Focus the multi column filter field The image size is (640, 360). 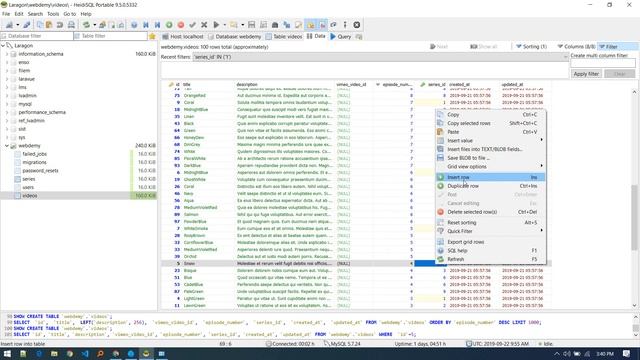click(603, 63)
